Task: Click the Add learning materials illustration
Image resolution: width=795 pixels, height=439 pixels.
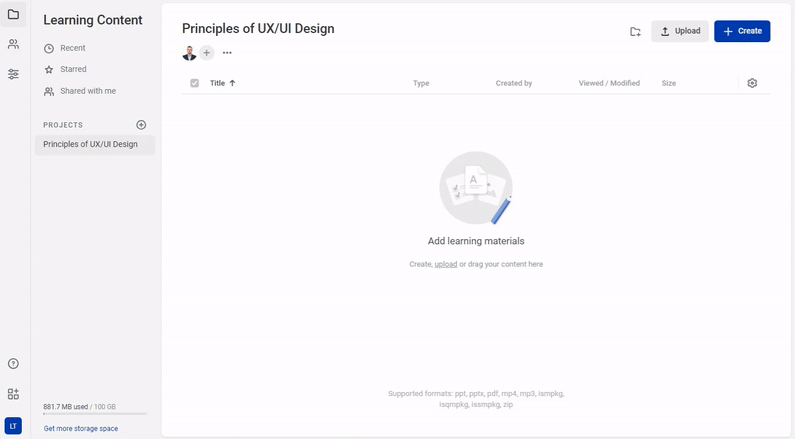Action: 476,188
